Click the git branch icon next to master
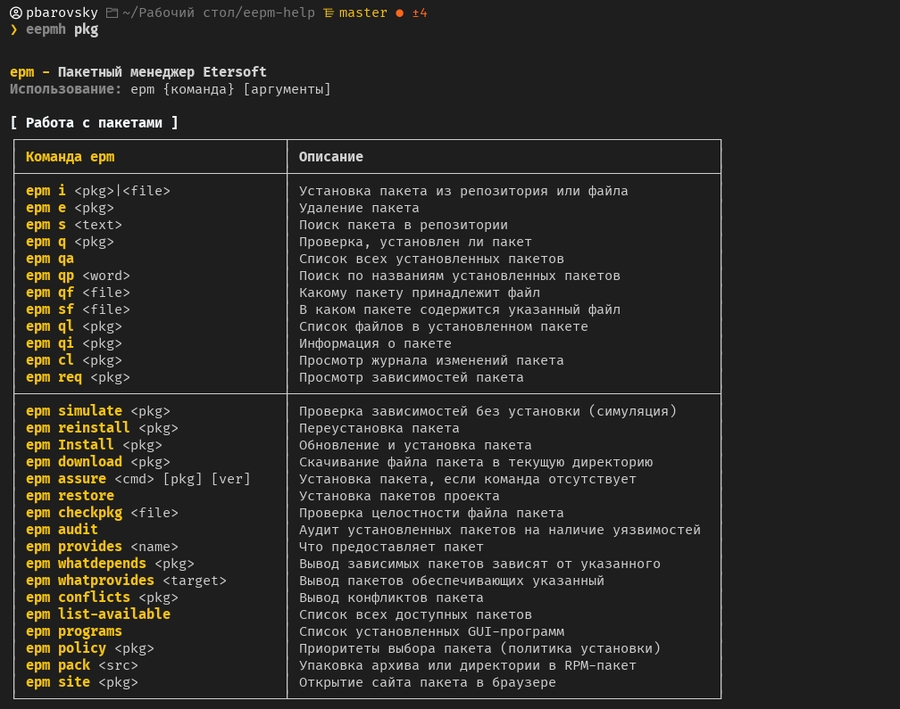Image resolution: width=900 pixels, height=709 pixels. click(328, 13)
